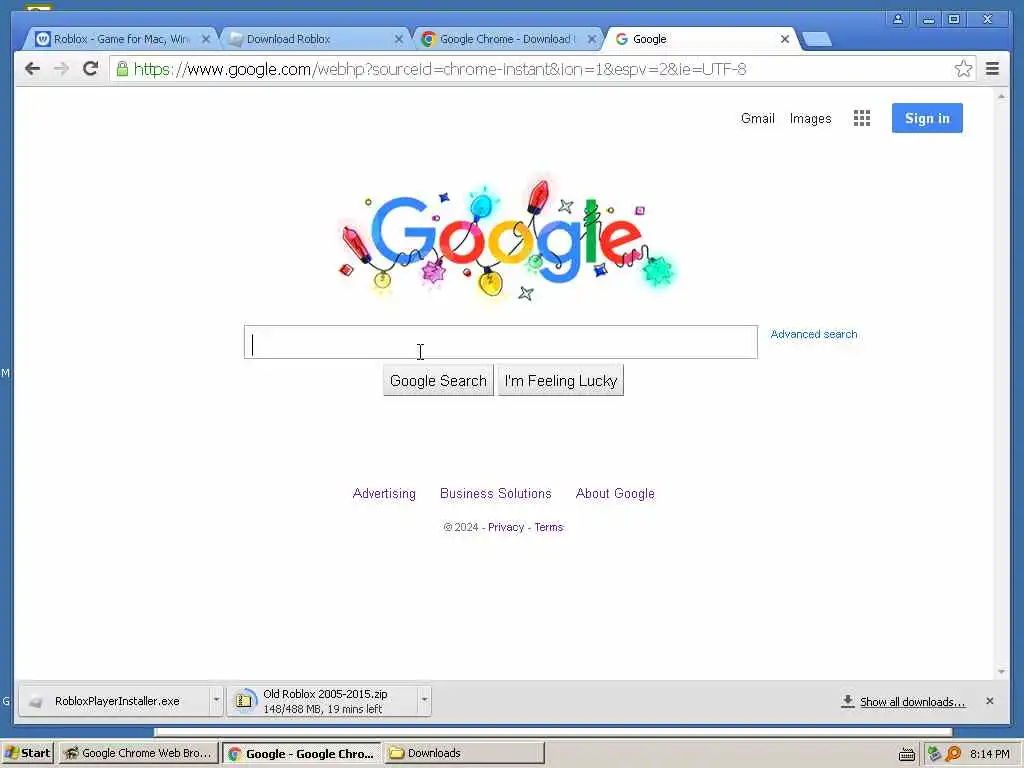Open the Chrome user profile button
Viewport: 1024px width, 768px height.
coord(898,19)
